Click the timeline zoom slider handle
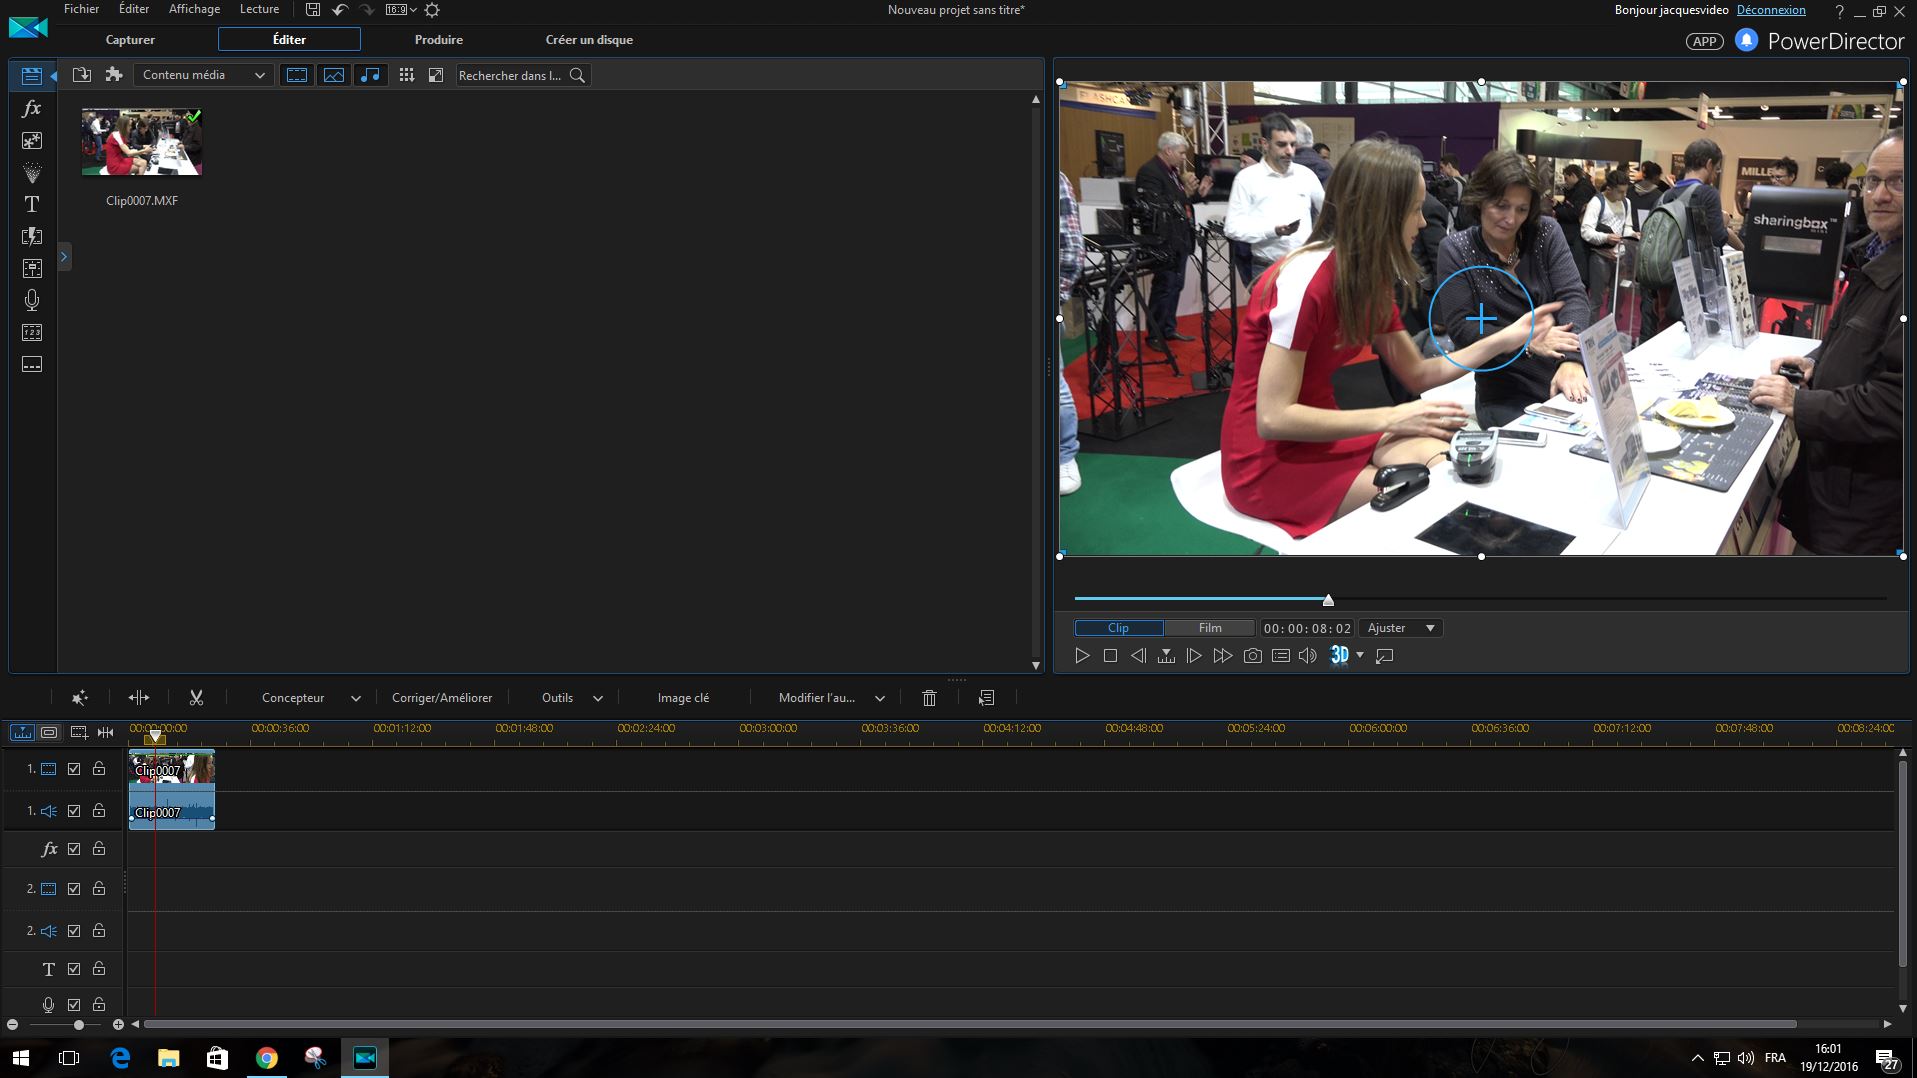1917x1078 pixels. pos(79,1025)
